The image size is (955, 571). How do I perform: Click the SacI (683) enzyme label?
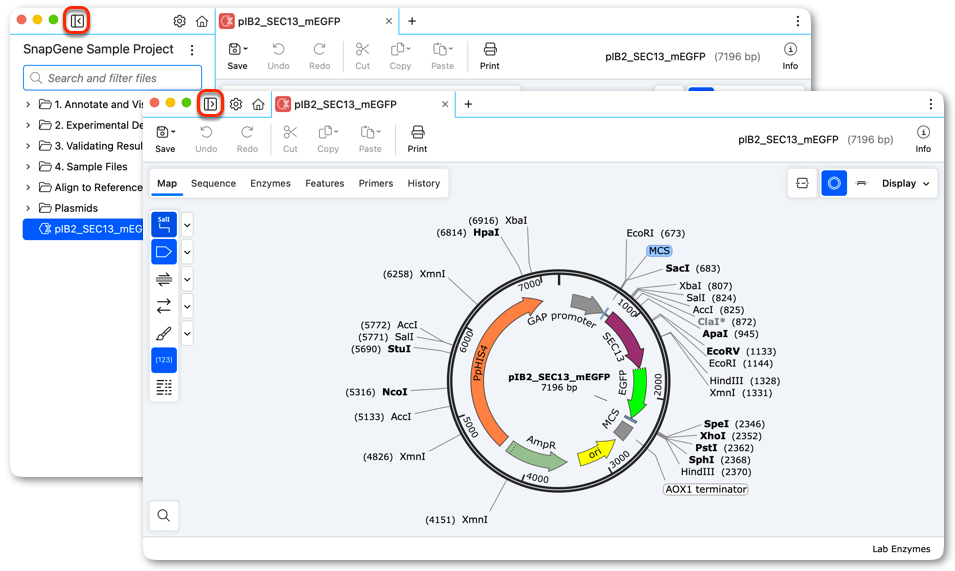coord(692,268)
